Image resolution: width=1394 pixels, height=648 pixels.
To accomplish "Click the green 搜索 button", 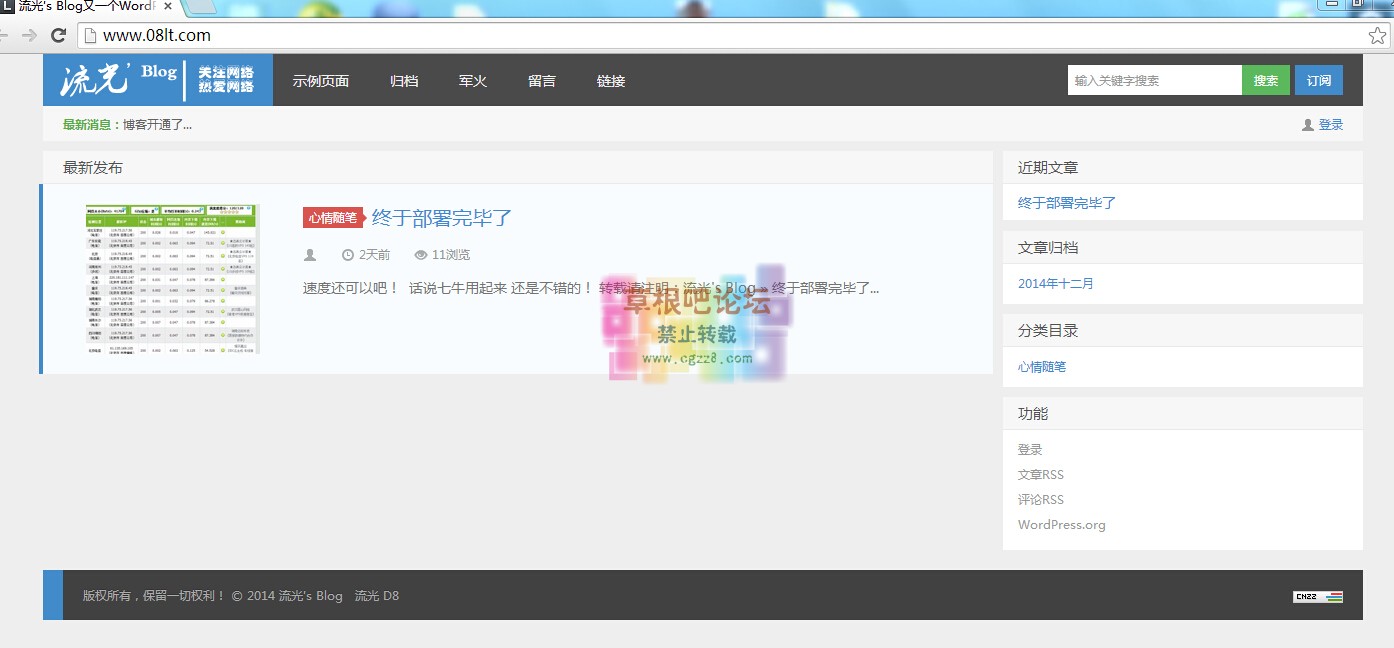I will click(1265, 80).
